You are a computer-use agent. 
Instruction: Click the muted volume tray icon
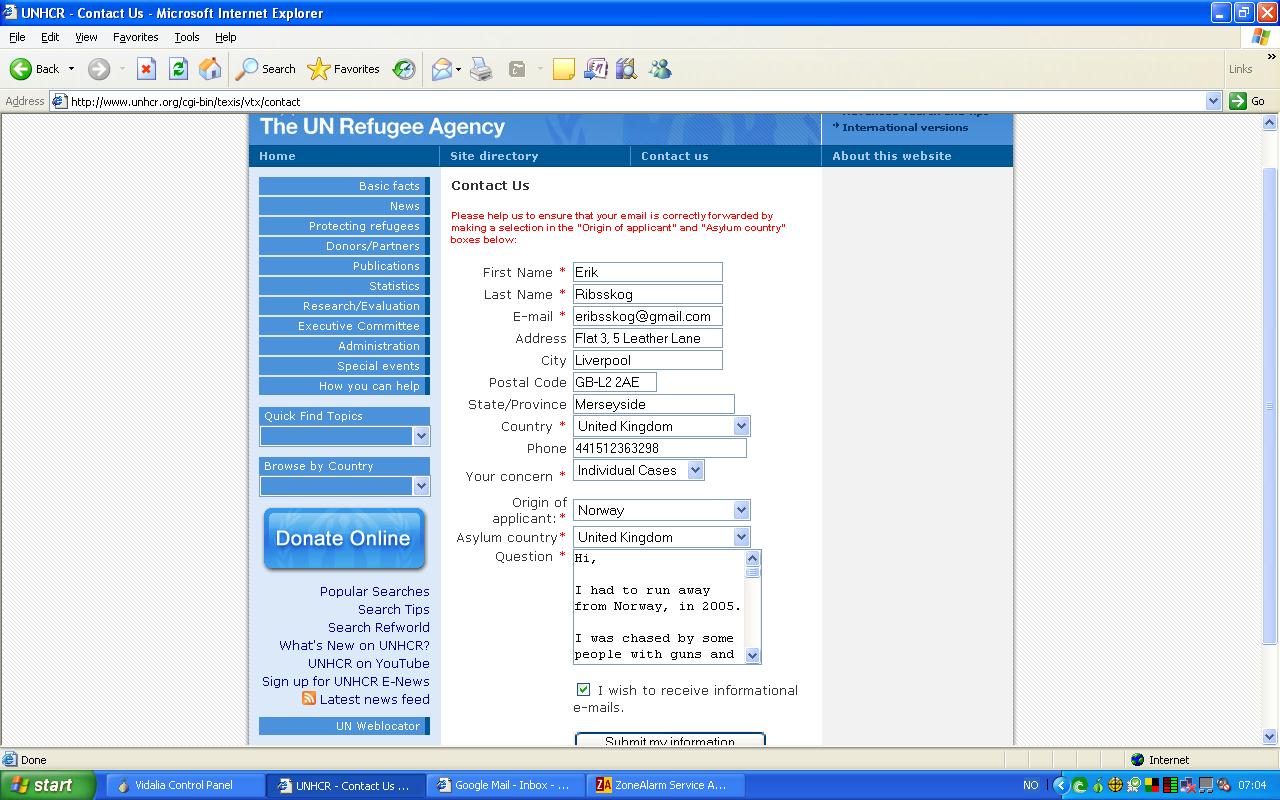pos(1224,785)
